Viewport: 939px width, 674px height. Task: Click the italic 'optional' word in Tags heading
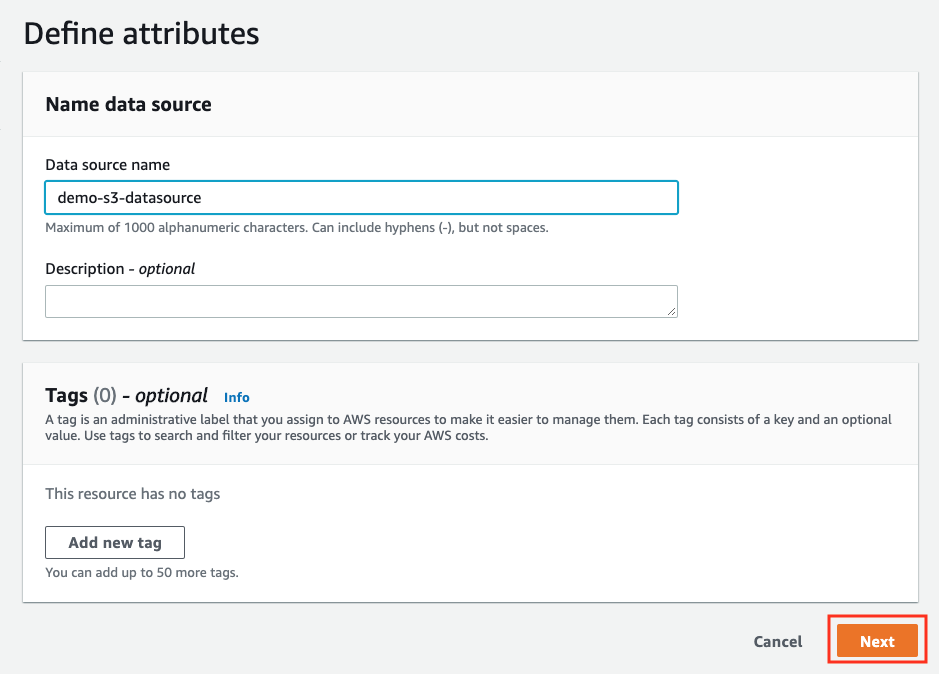171,395
